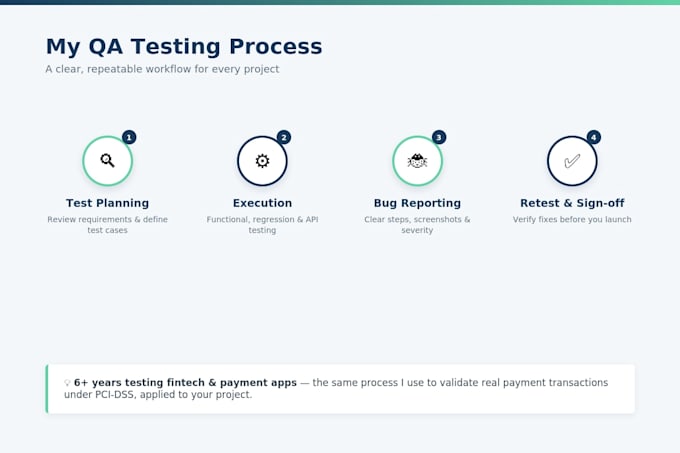Click the "under PCI-DSS, applied to your project." line
Viewport: 680px width, 453px height.
pos(158,395)
